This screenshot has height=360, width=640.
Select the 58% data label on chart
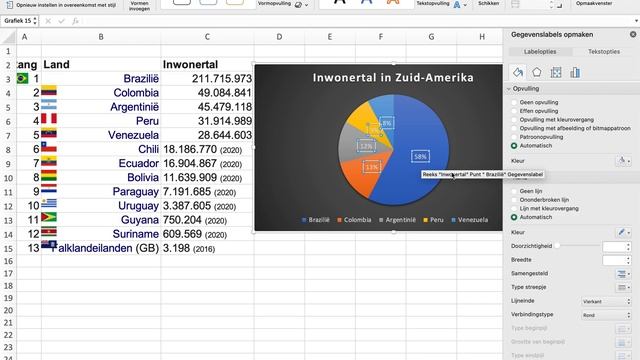point(420,156)
